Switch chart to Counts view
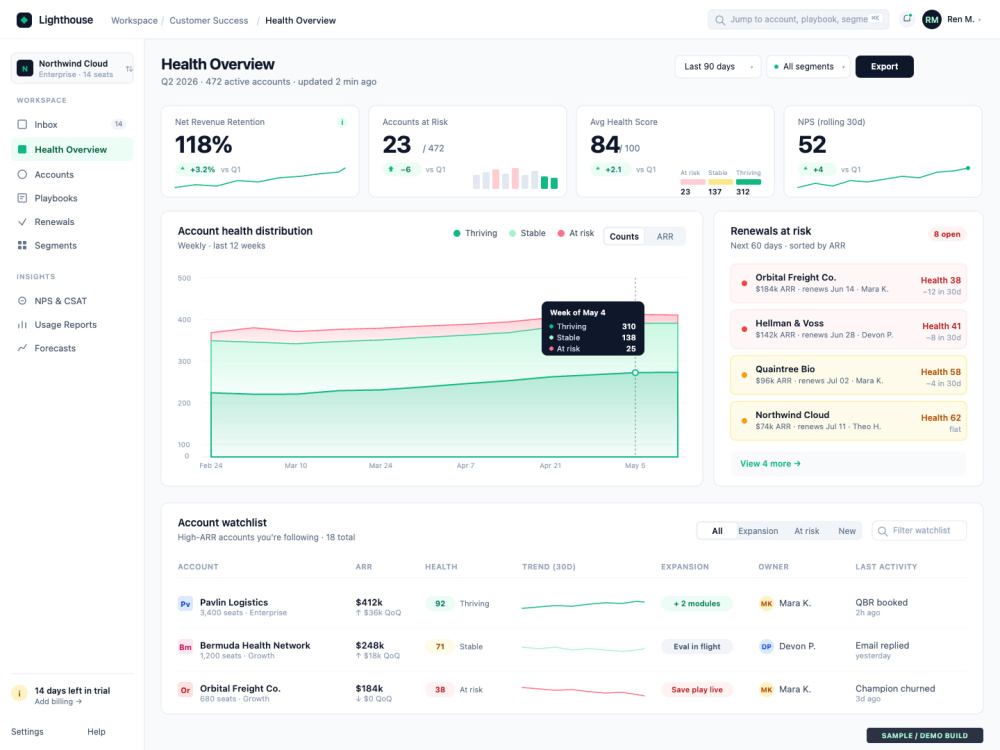The image size is (1000, 750). 624,236
